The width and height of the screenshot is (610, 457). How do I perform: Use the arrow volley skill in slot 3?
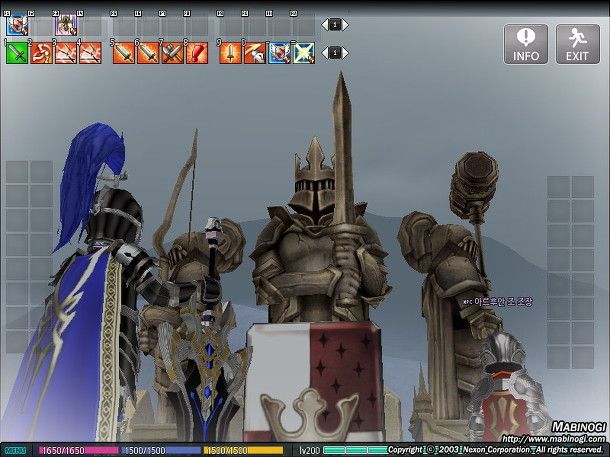pyautogui.click(x=66, y=53)
